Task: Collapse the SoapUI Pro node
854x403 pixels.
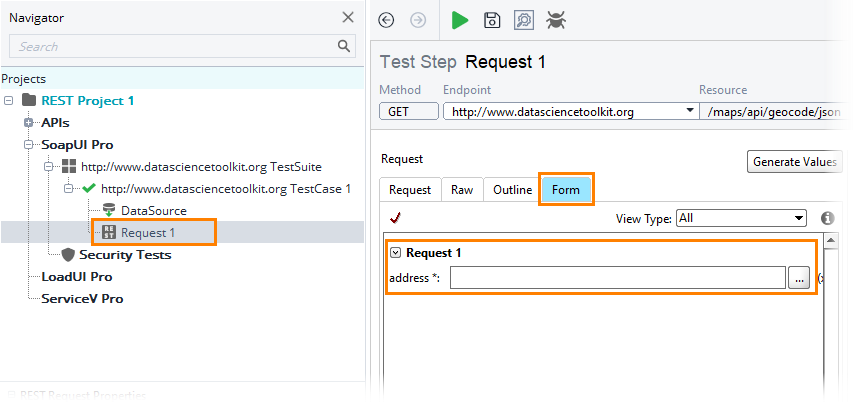Action: 29,145
